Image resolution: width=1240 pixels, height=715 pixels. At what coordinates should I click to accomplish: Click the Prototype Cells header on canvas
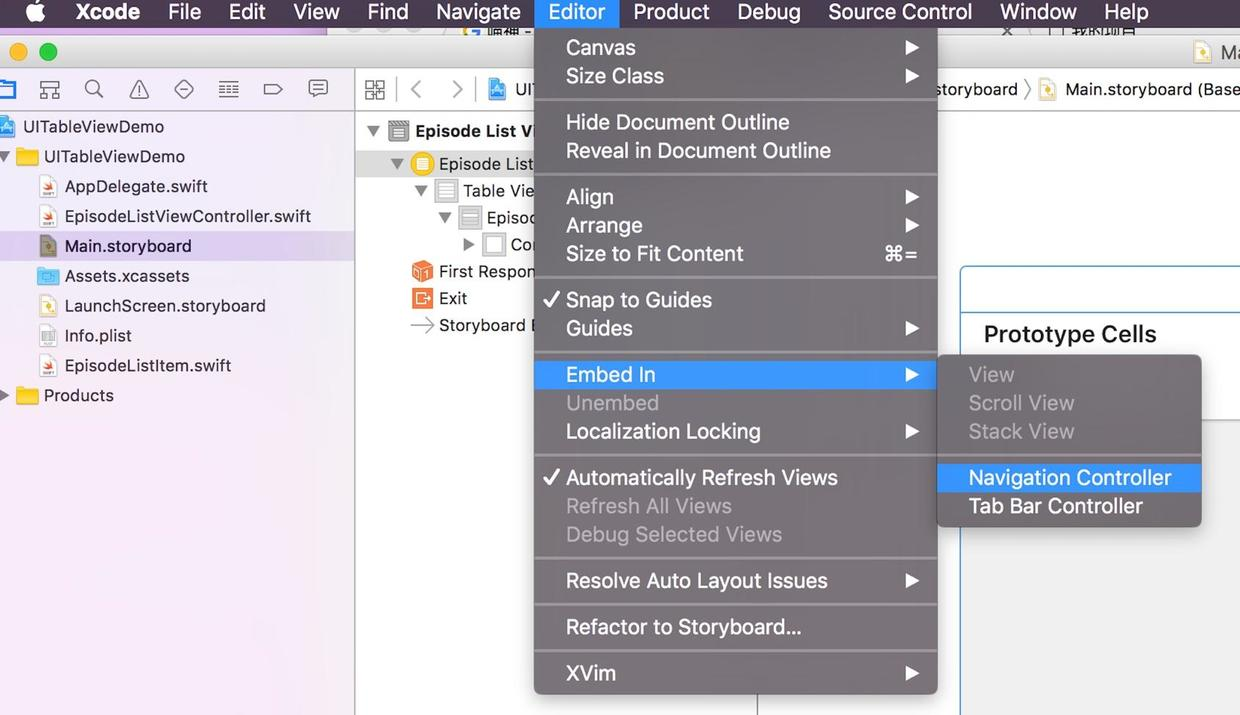(1070, 335)
